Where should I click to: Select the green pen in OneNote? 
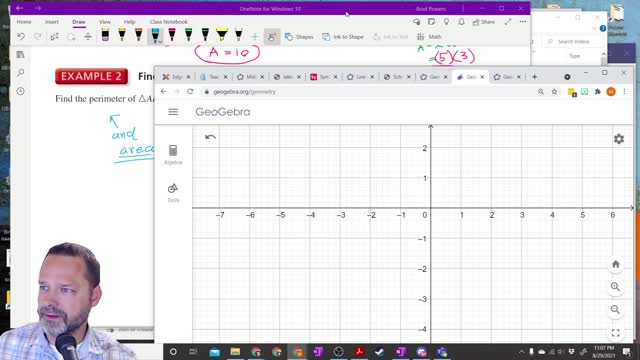tap(189, 36)
